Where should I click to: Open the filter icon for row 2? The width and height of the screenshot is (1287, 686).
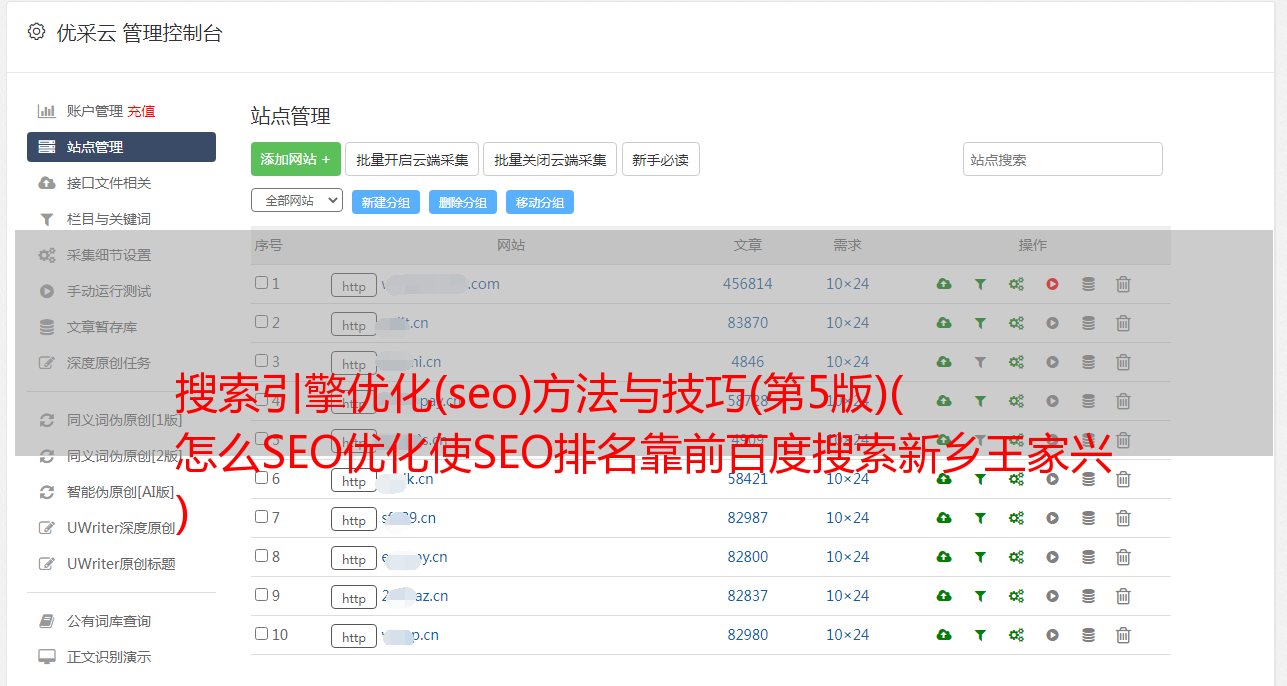click(x=980, y=323)
